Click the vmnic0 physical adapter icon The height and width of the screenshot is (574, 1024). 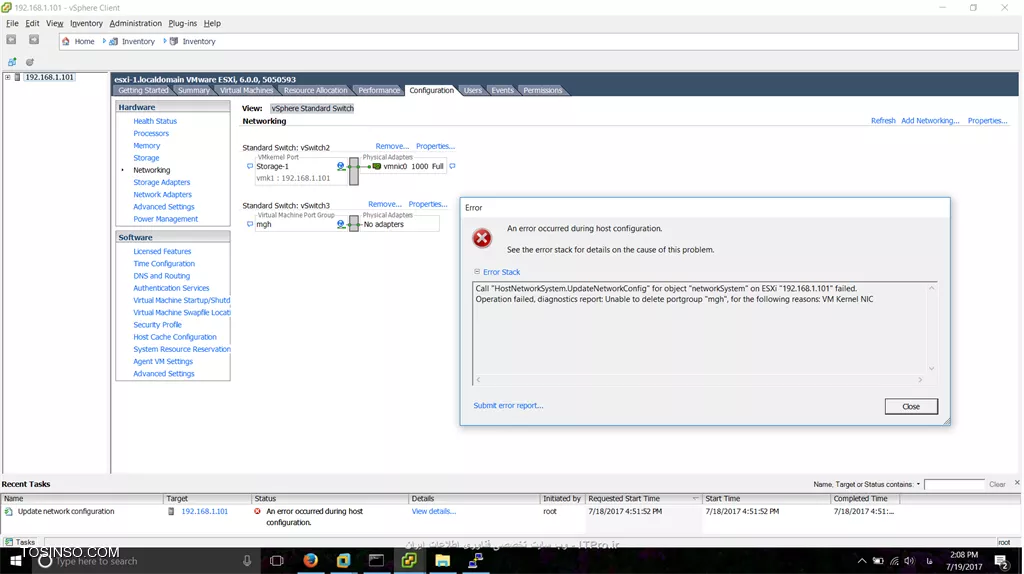[x=377, y=167]
